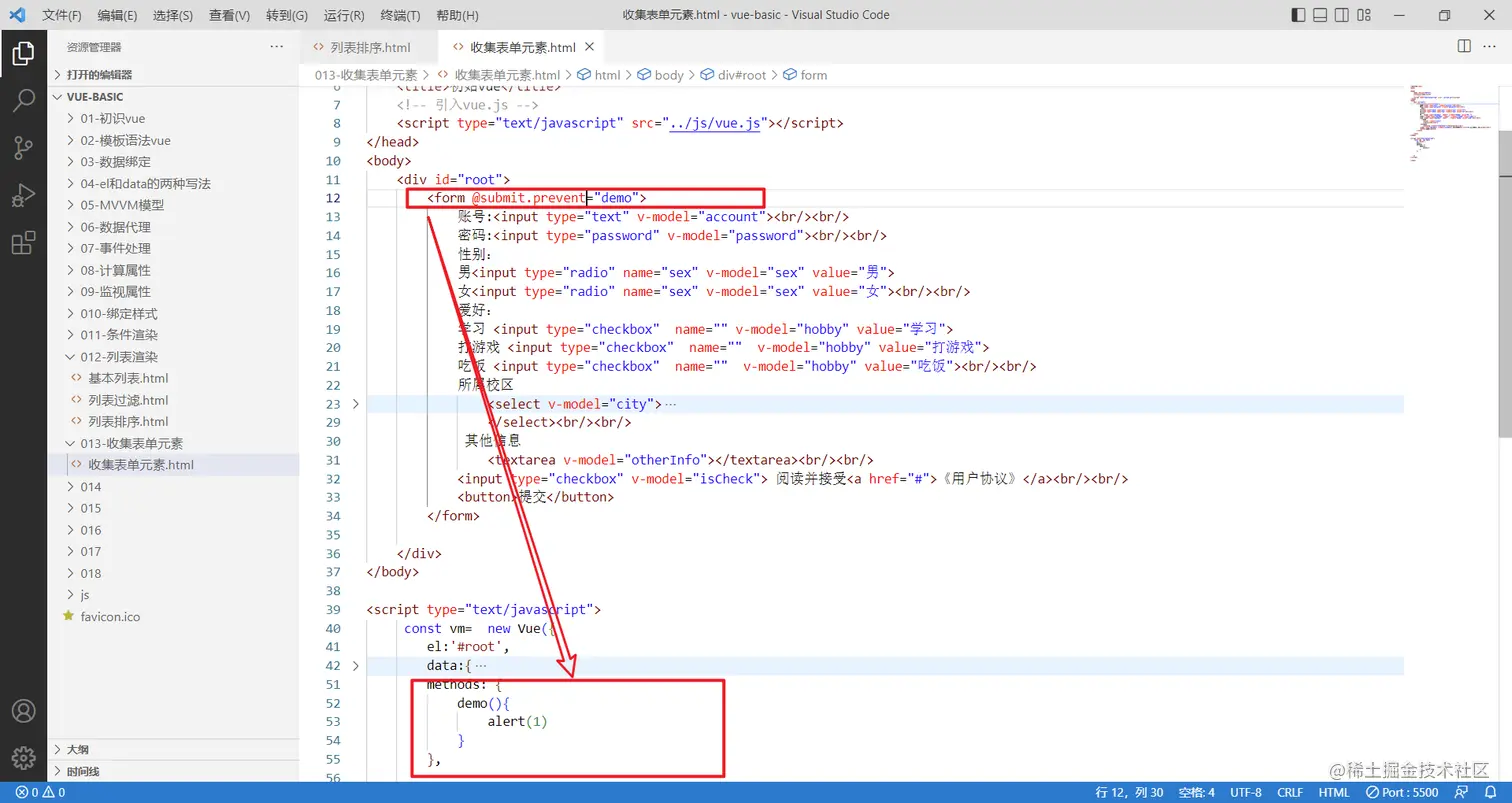
Task: Collapse the 013-收集表单元素 folder
Action: (173, 443)
